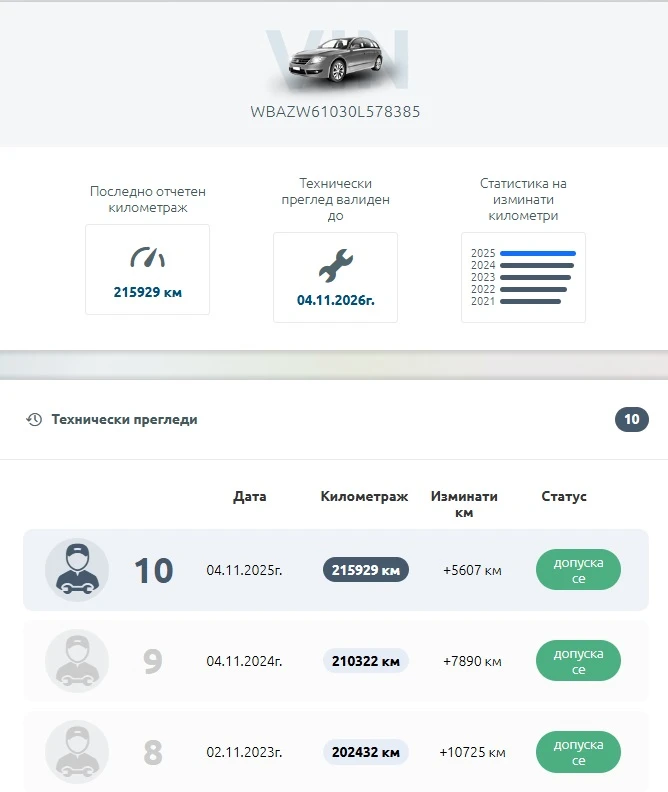Screen dimensions: 668x792
Task: Open the yearly kilometers statistics chart
Action: (523, 277)
